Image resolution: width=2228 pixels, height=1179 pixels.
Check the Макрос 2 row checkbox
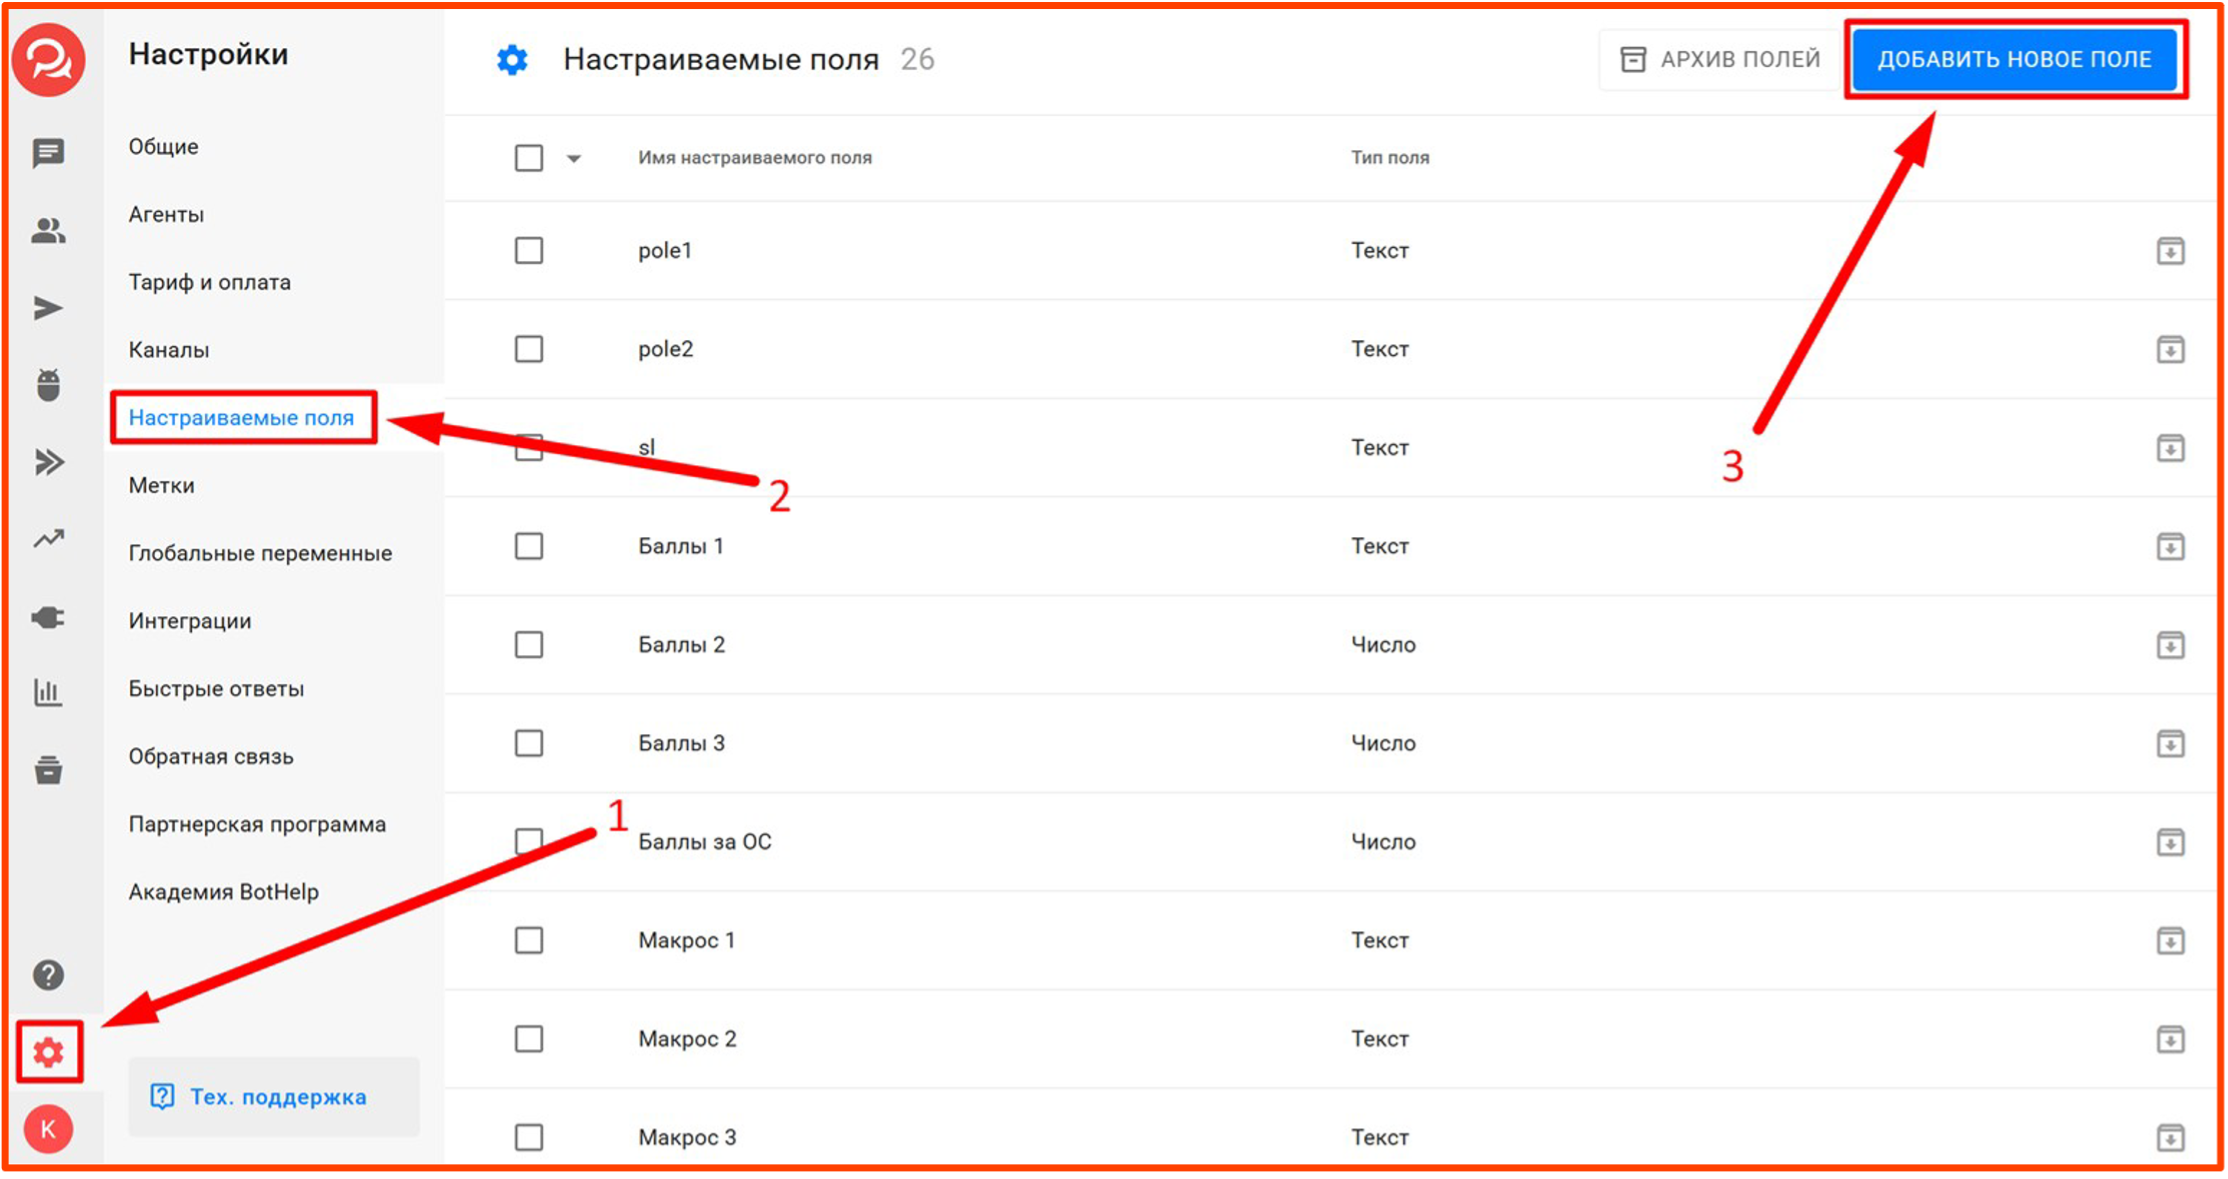(529, 1039)
